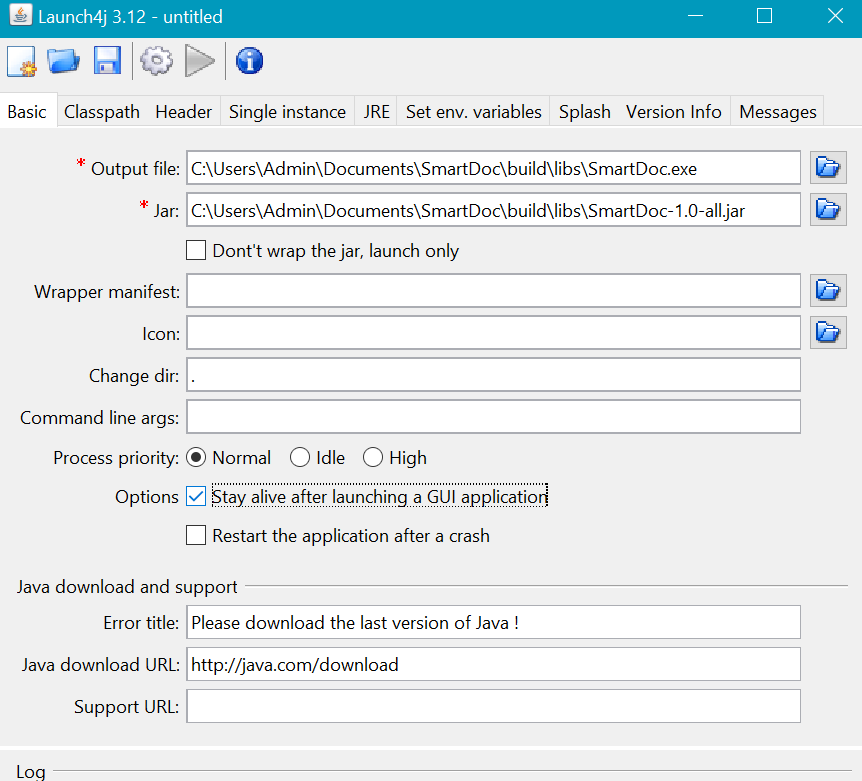Click the Icon path text field
Image resolution: width=862 pixels, height=781 pixels.
point(493,333)
